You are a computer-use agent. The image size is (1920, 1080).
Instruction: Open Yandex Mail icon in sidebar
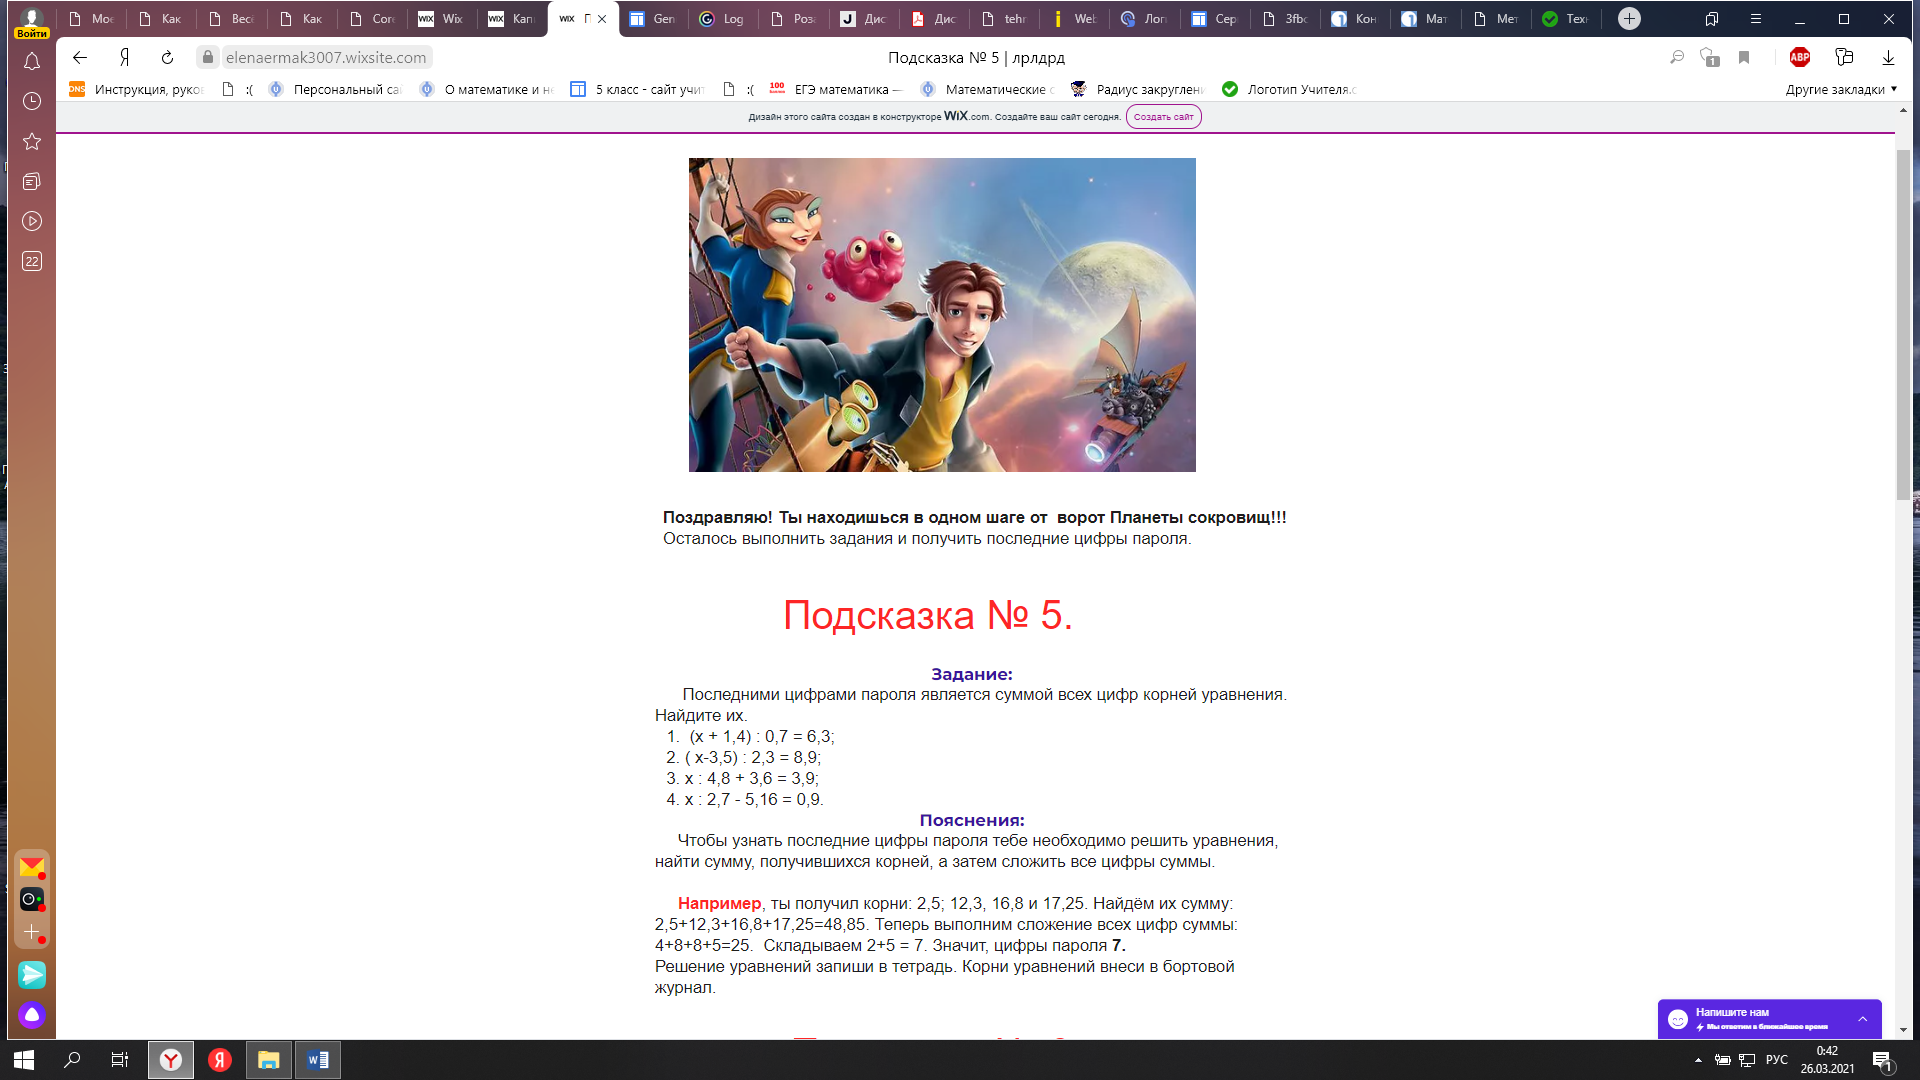tap(32, 866)
